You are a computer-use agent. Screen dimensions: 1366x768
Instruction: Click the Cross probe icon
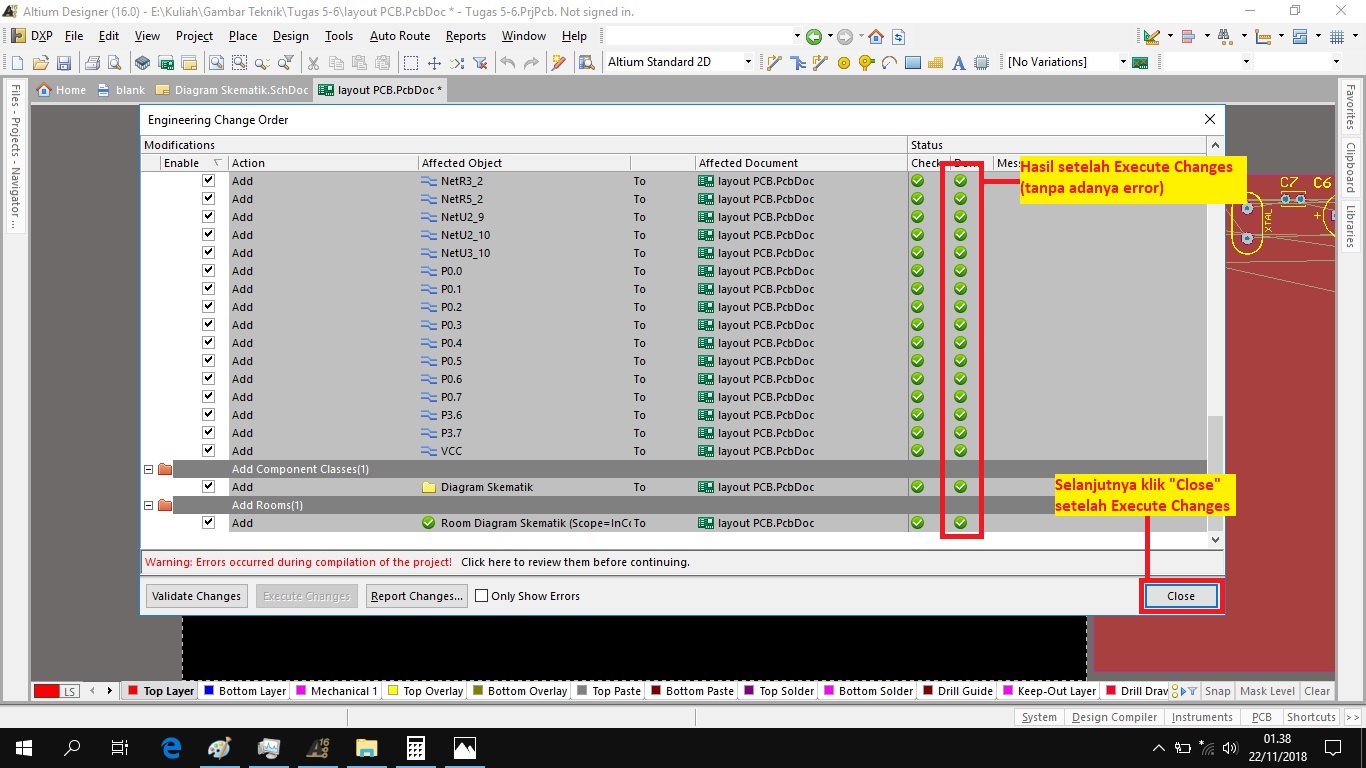click(559, 63)
